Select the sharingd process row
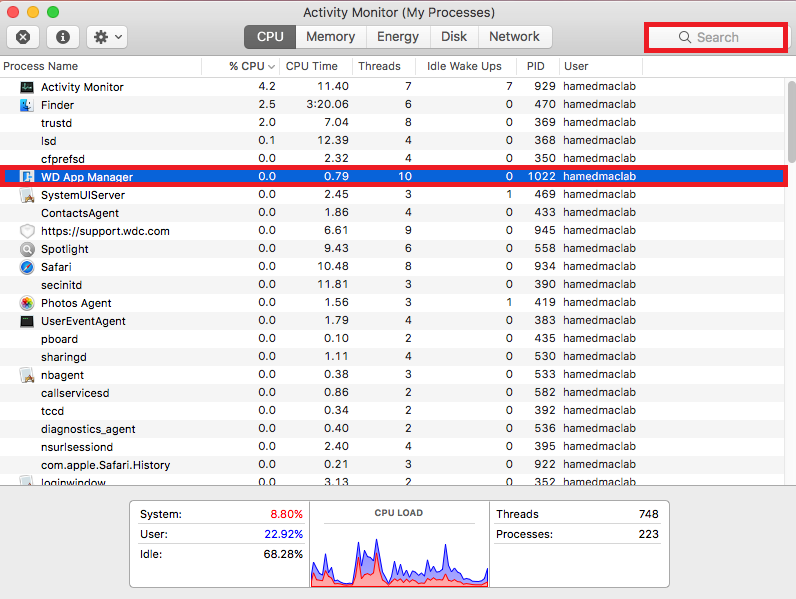The height and width of the screenshot is (599, 796). [392, 357]
